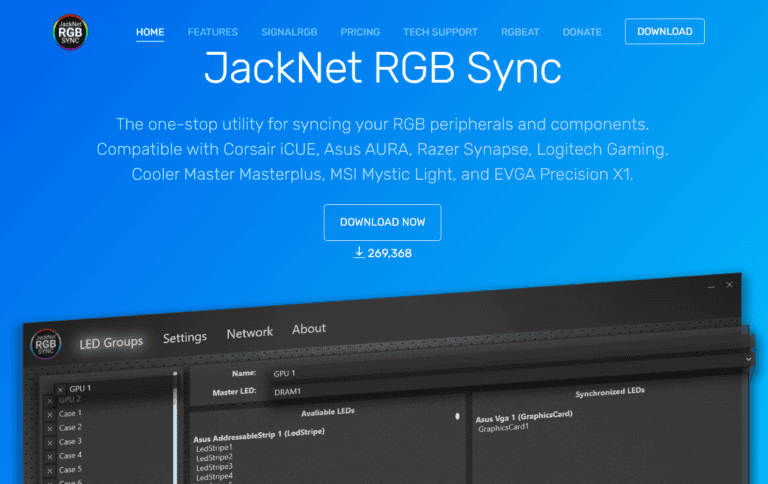Remove GPU 2 group via its X icon
The width and height of the screenshot is (768, 484).
(x=49, y=401)
